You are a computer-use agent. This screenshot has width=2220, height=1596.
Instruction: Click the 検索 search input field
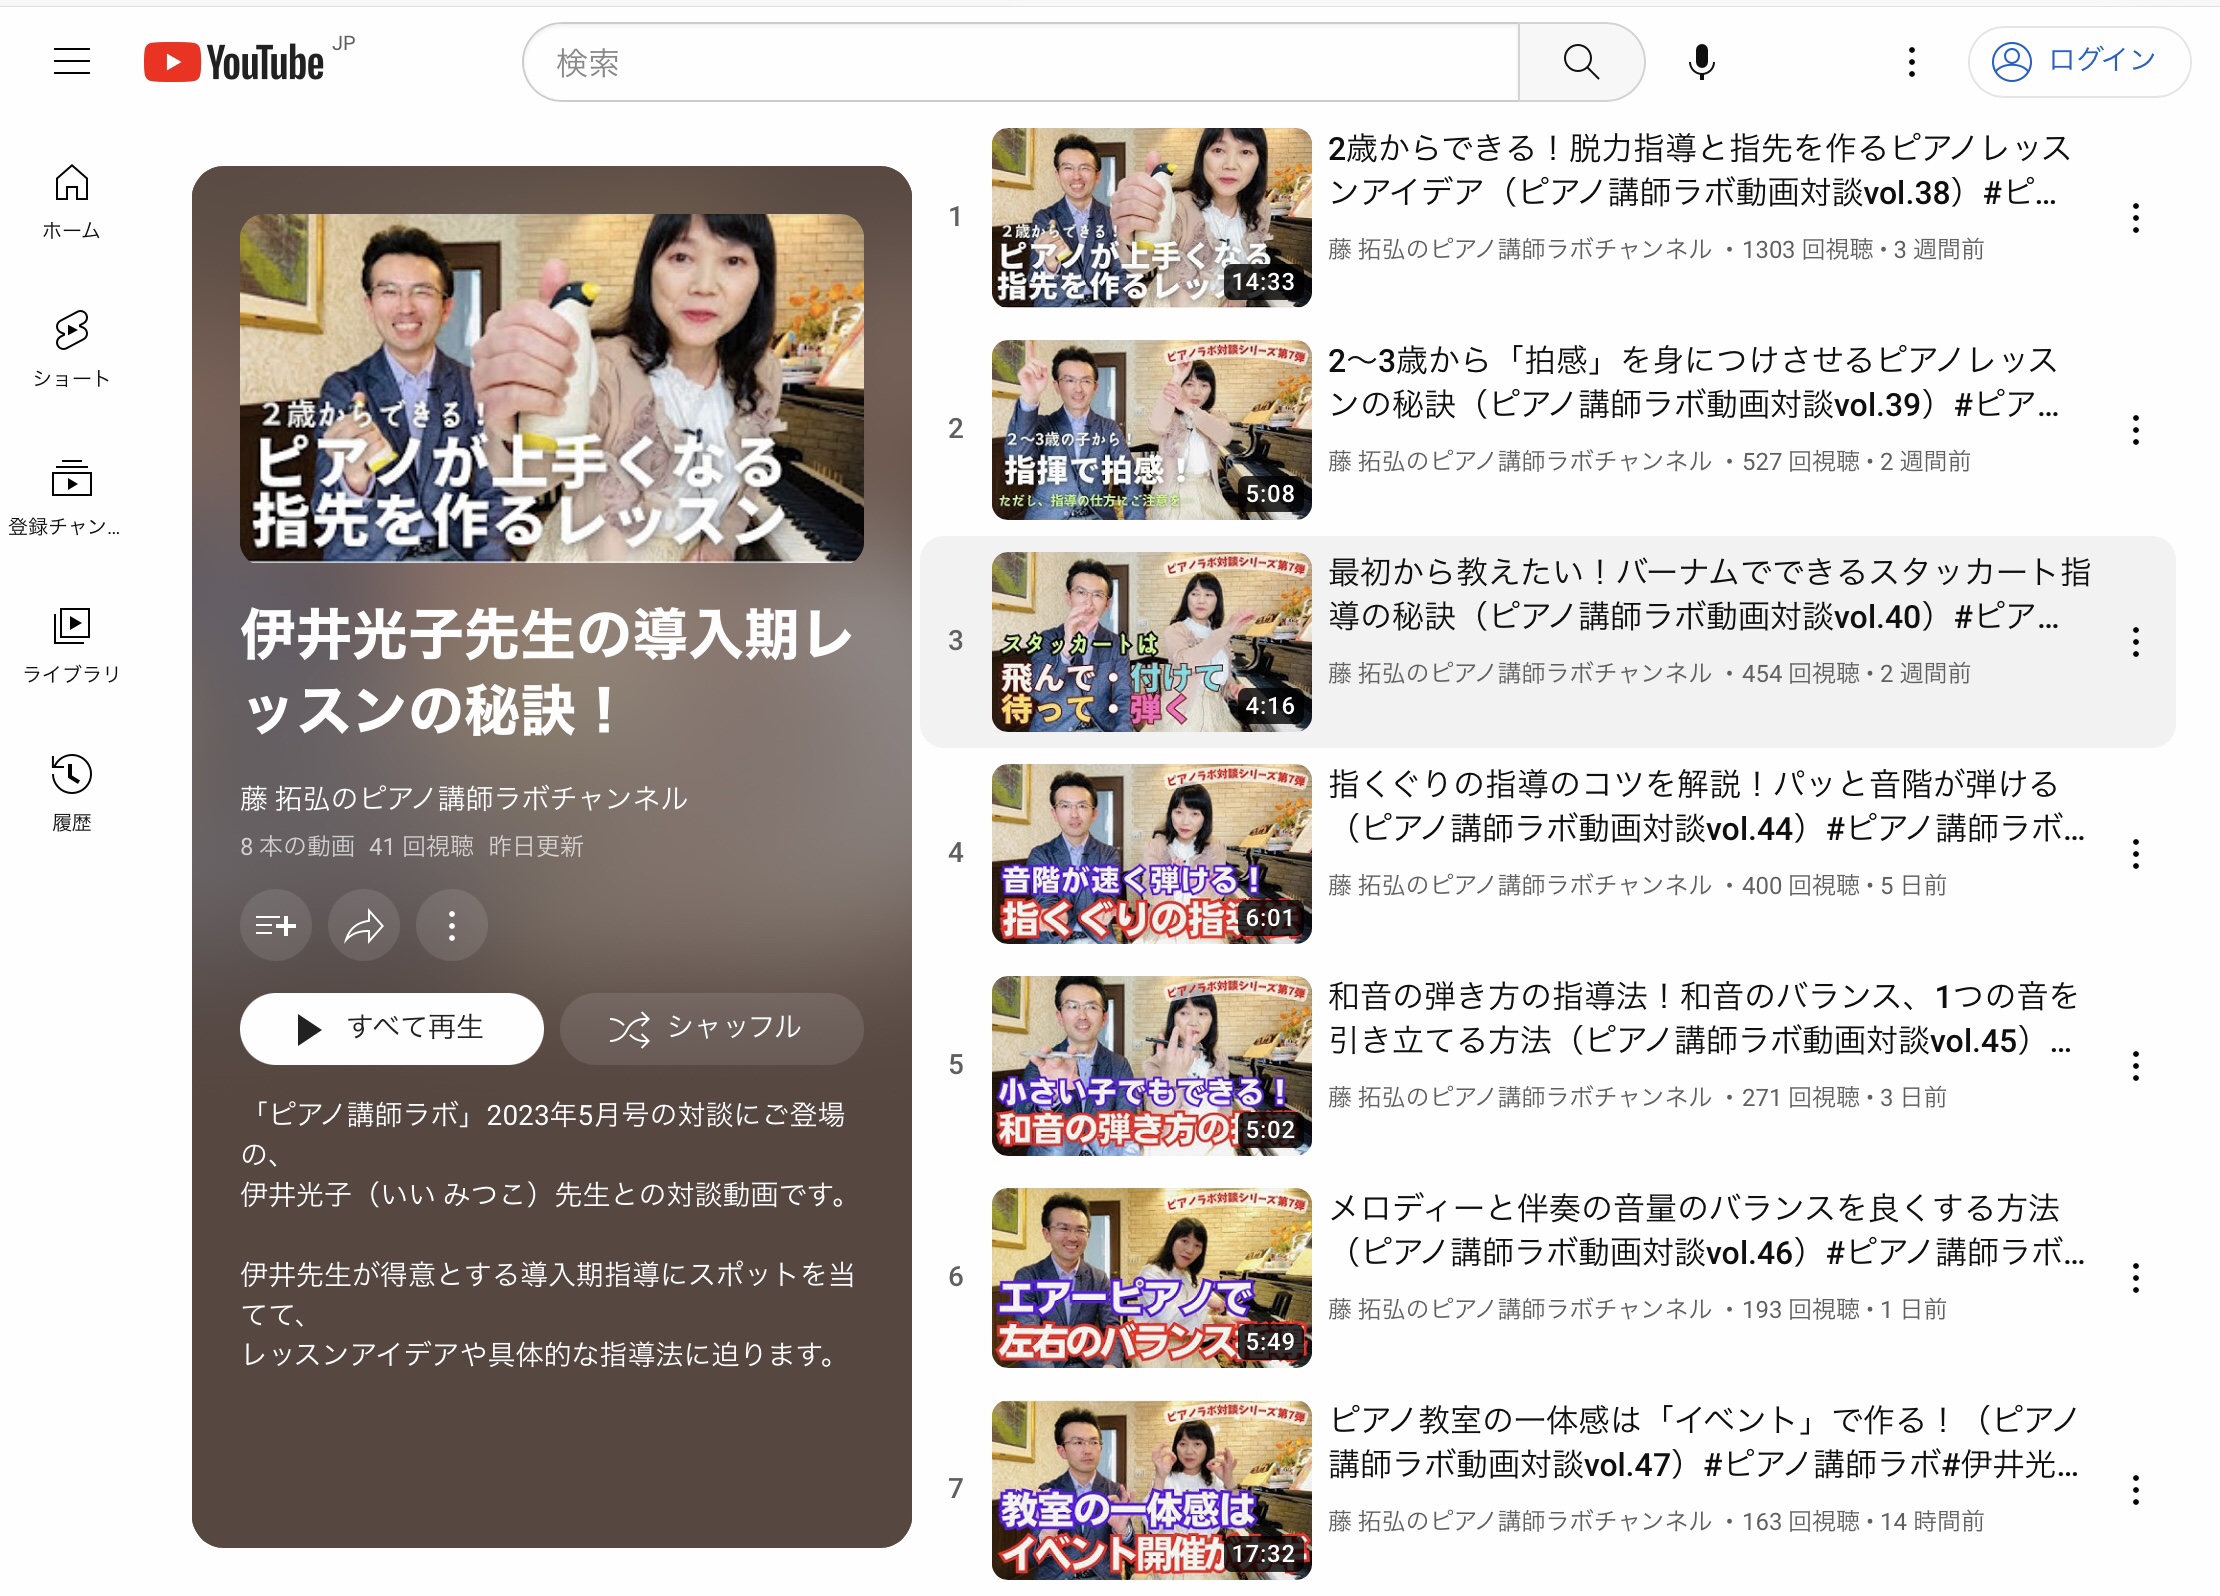pyautogui.click(x=1020, y=62)
